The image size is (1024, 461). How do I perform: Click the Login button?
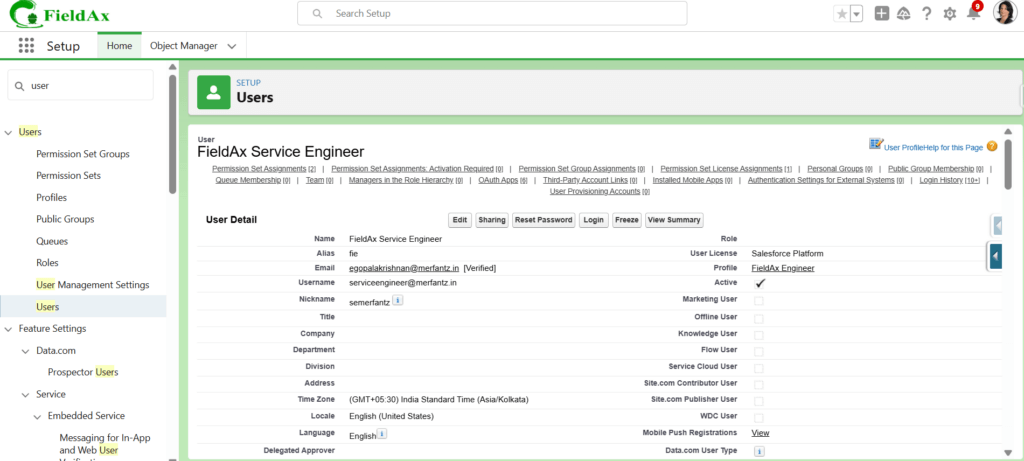[x=594, y=220]
